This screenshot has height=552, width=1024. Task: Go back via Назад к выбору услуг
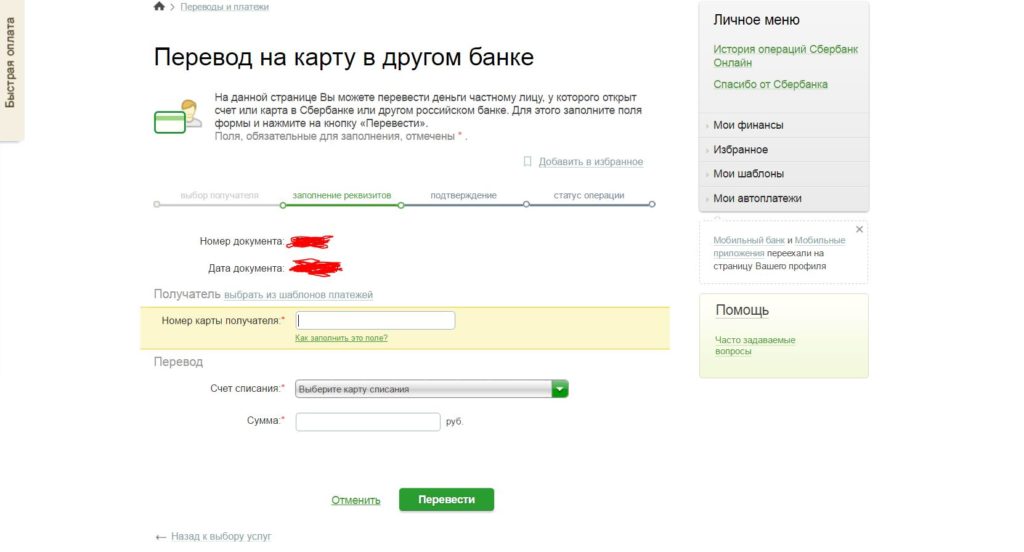coord(221,536)
